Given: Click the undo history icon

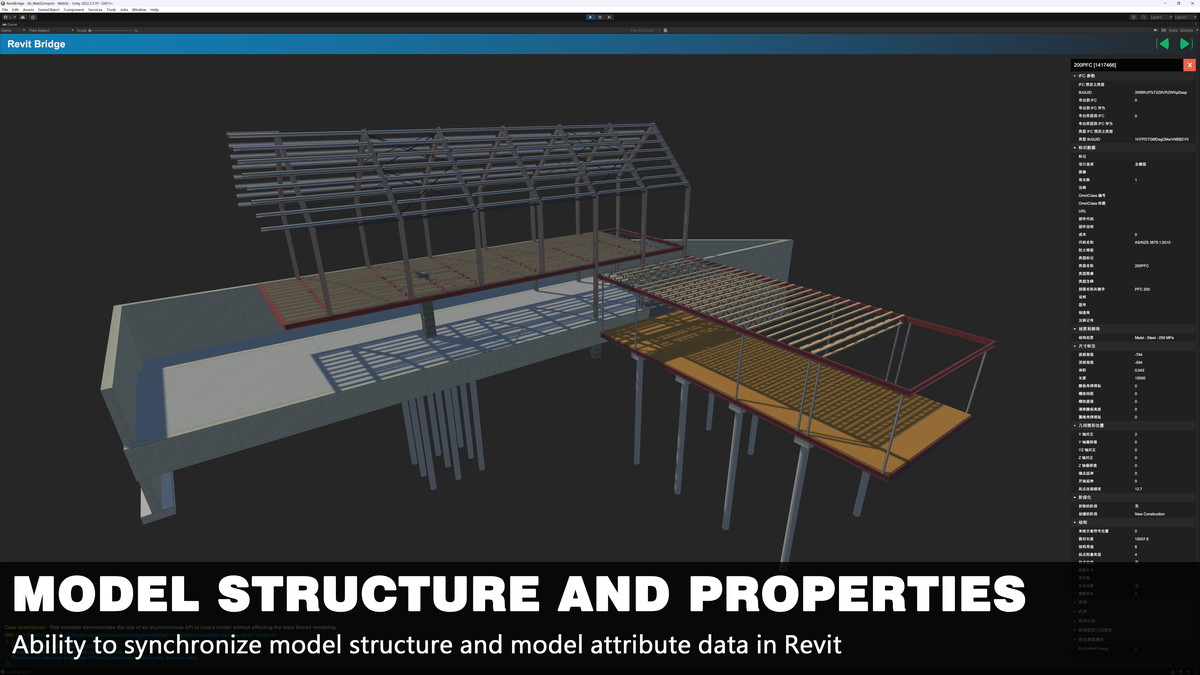Looking at the screenshot, I should tap(1133, 17).
